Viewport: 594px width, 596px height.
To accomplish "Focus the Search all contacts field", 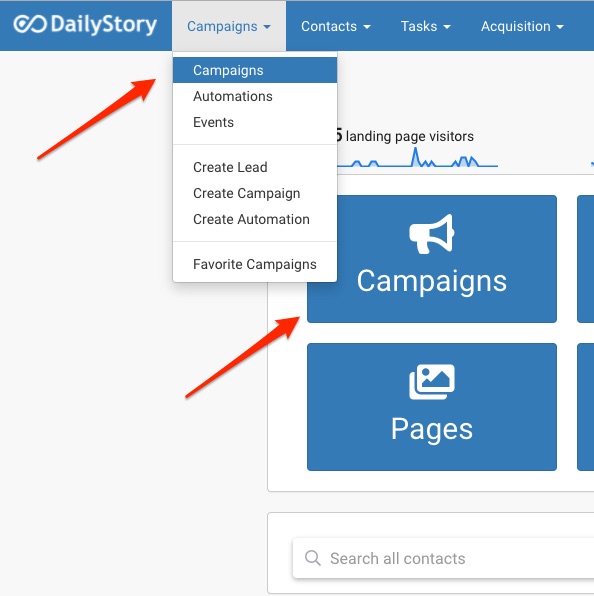I will pos(443,558).
